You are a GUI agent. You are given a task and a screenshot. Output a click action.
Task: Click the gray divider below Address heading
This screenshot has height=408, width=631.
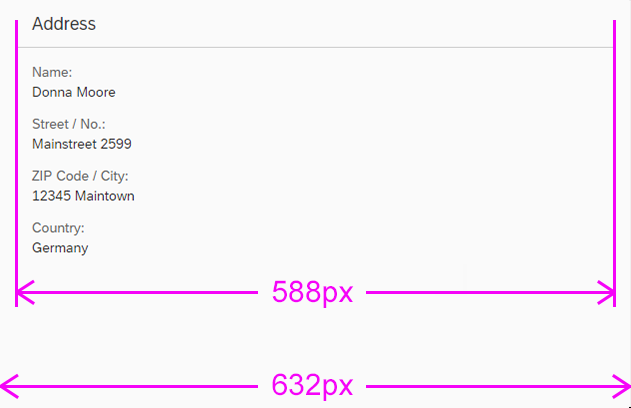315,47
